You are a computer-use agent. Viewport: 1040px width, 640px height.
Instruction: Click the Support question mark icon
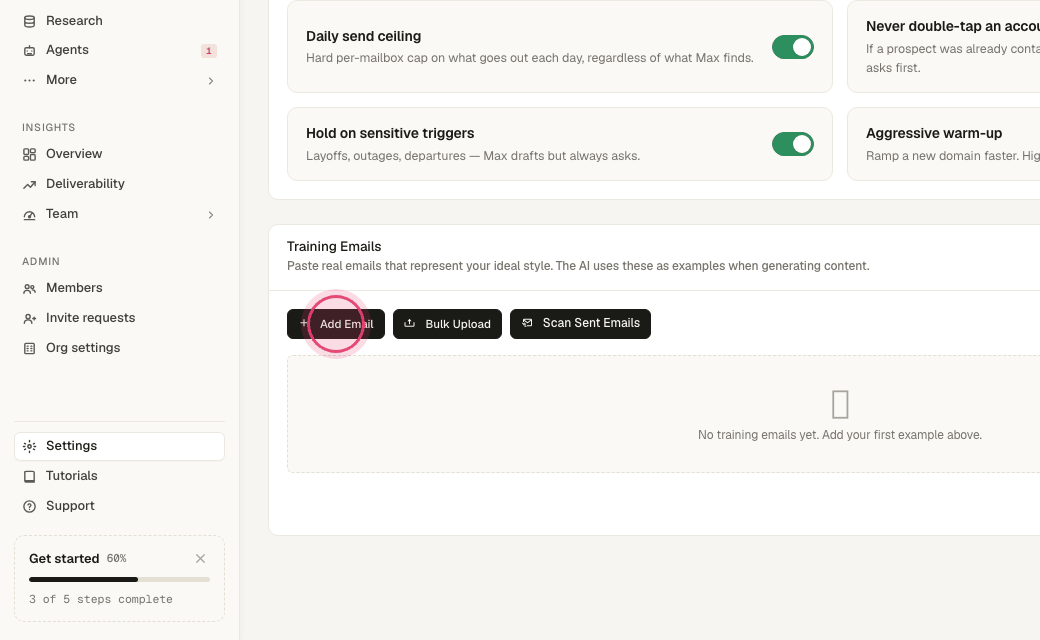(x=29, y=506)
